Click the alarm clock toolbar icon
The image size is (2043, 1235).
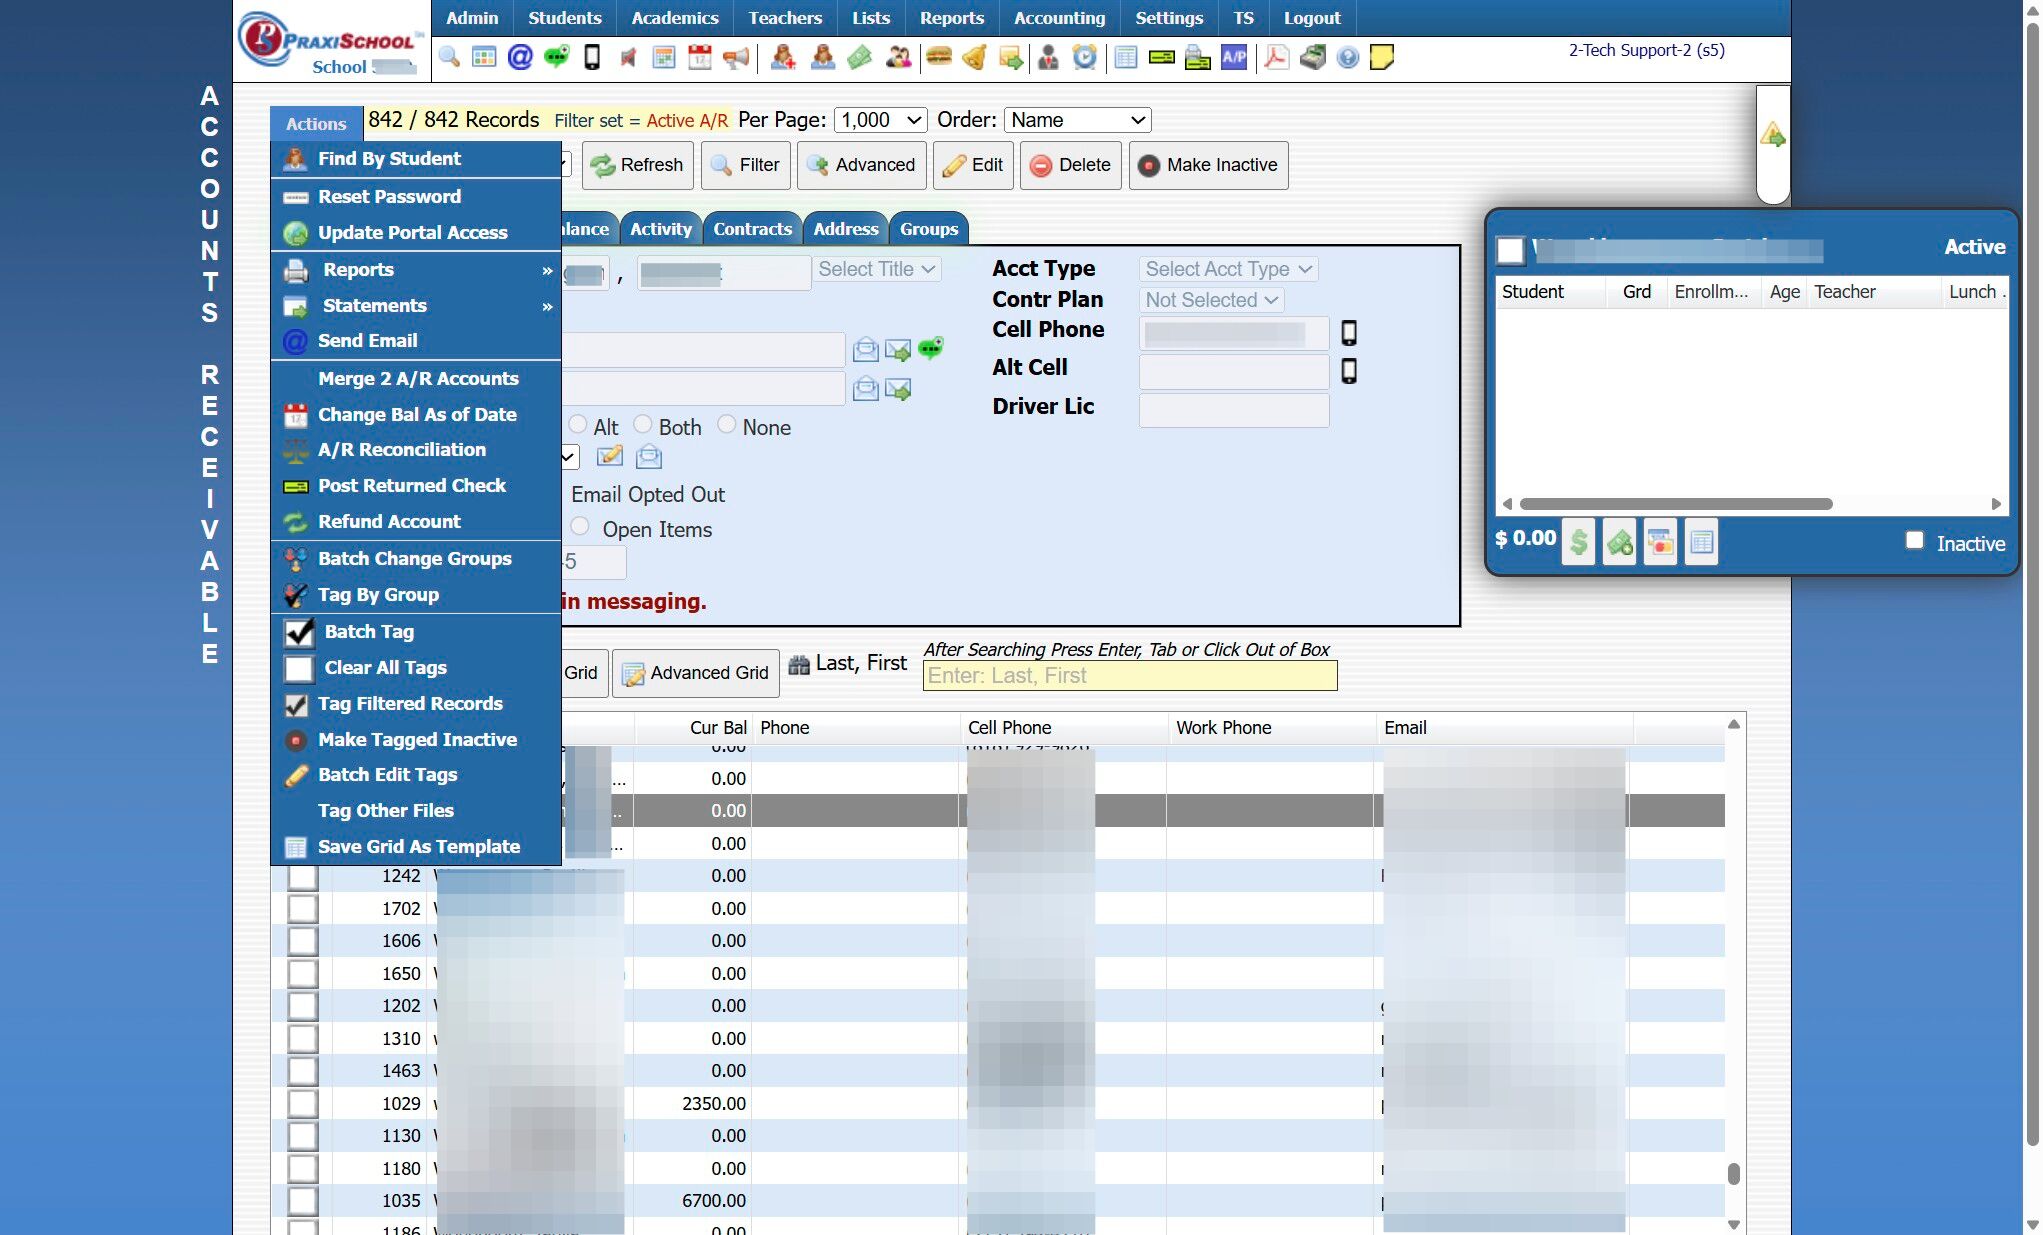click(1085, 57)
